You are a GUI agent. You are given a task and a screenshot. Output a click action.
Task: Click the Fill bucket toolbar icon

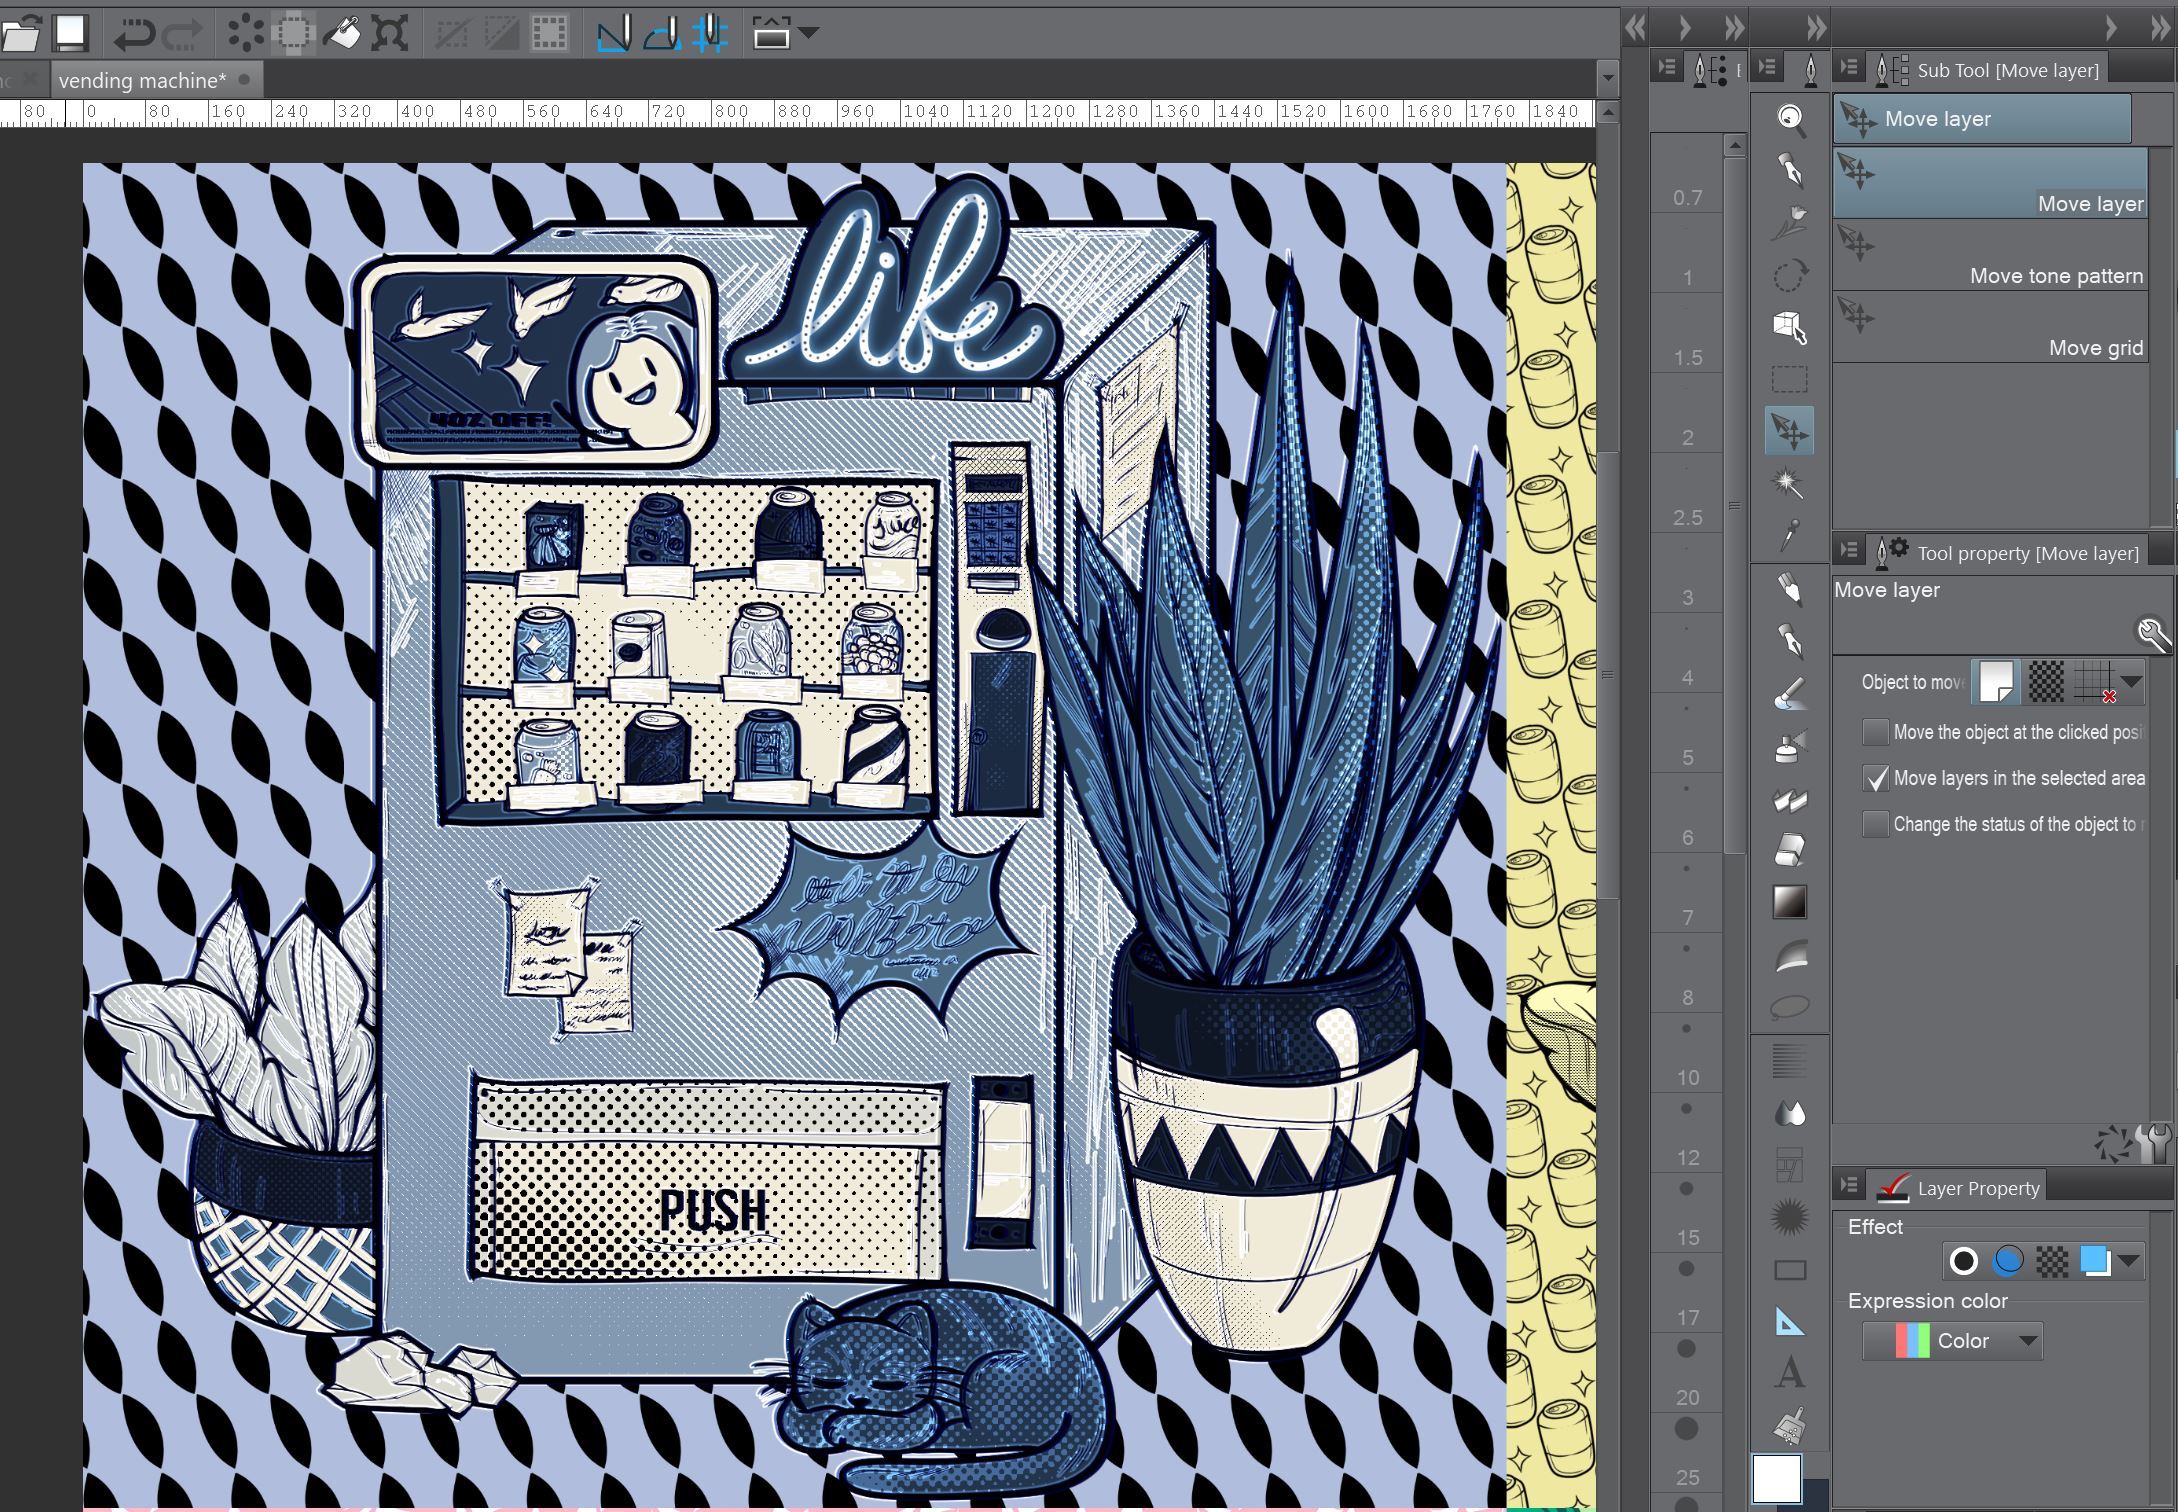(342, 34)
